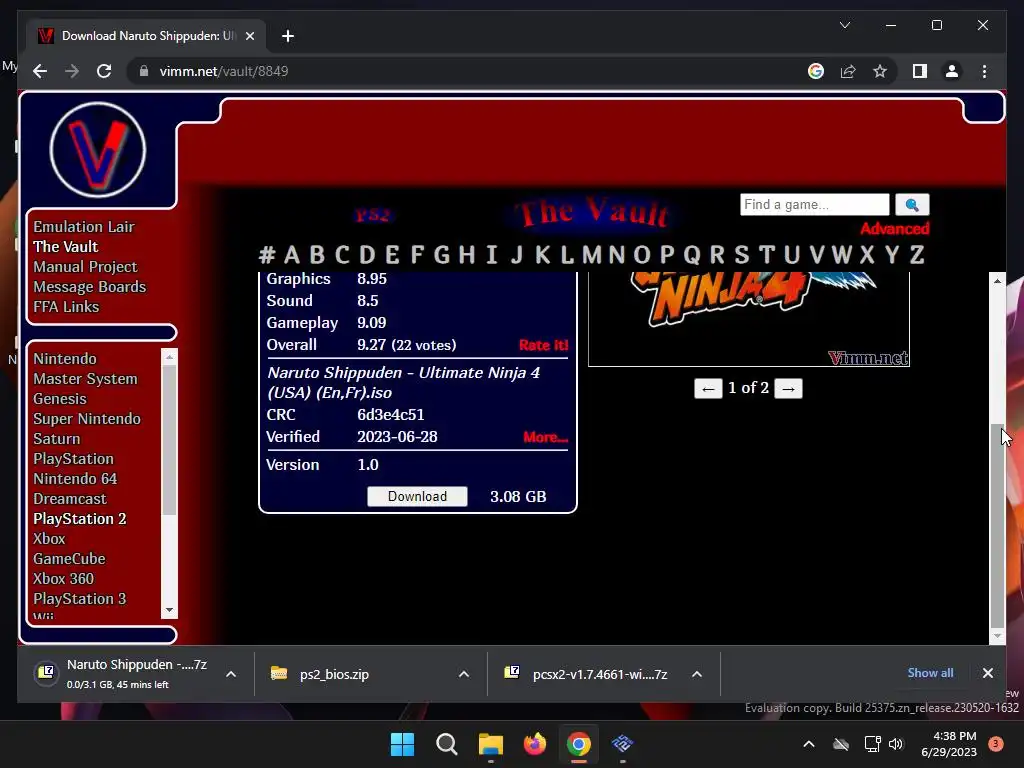The image size is (1024, 768).
Task: Launch Firefox from taskbar
Action: (x=535, y=744)
